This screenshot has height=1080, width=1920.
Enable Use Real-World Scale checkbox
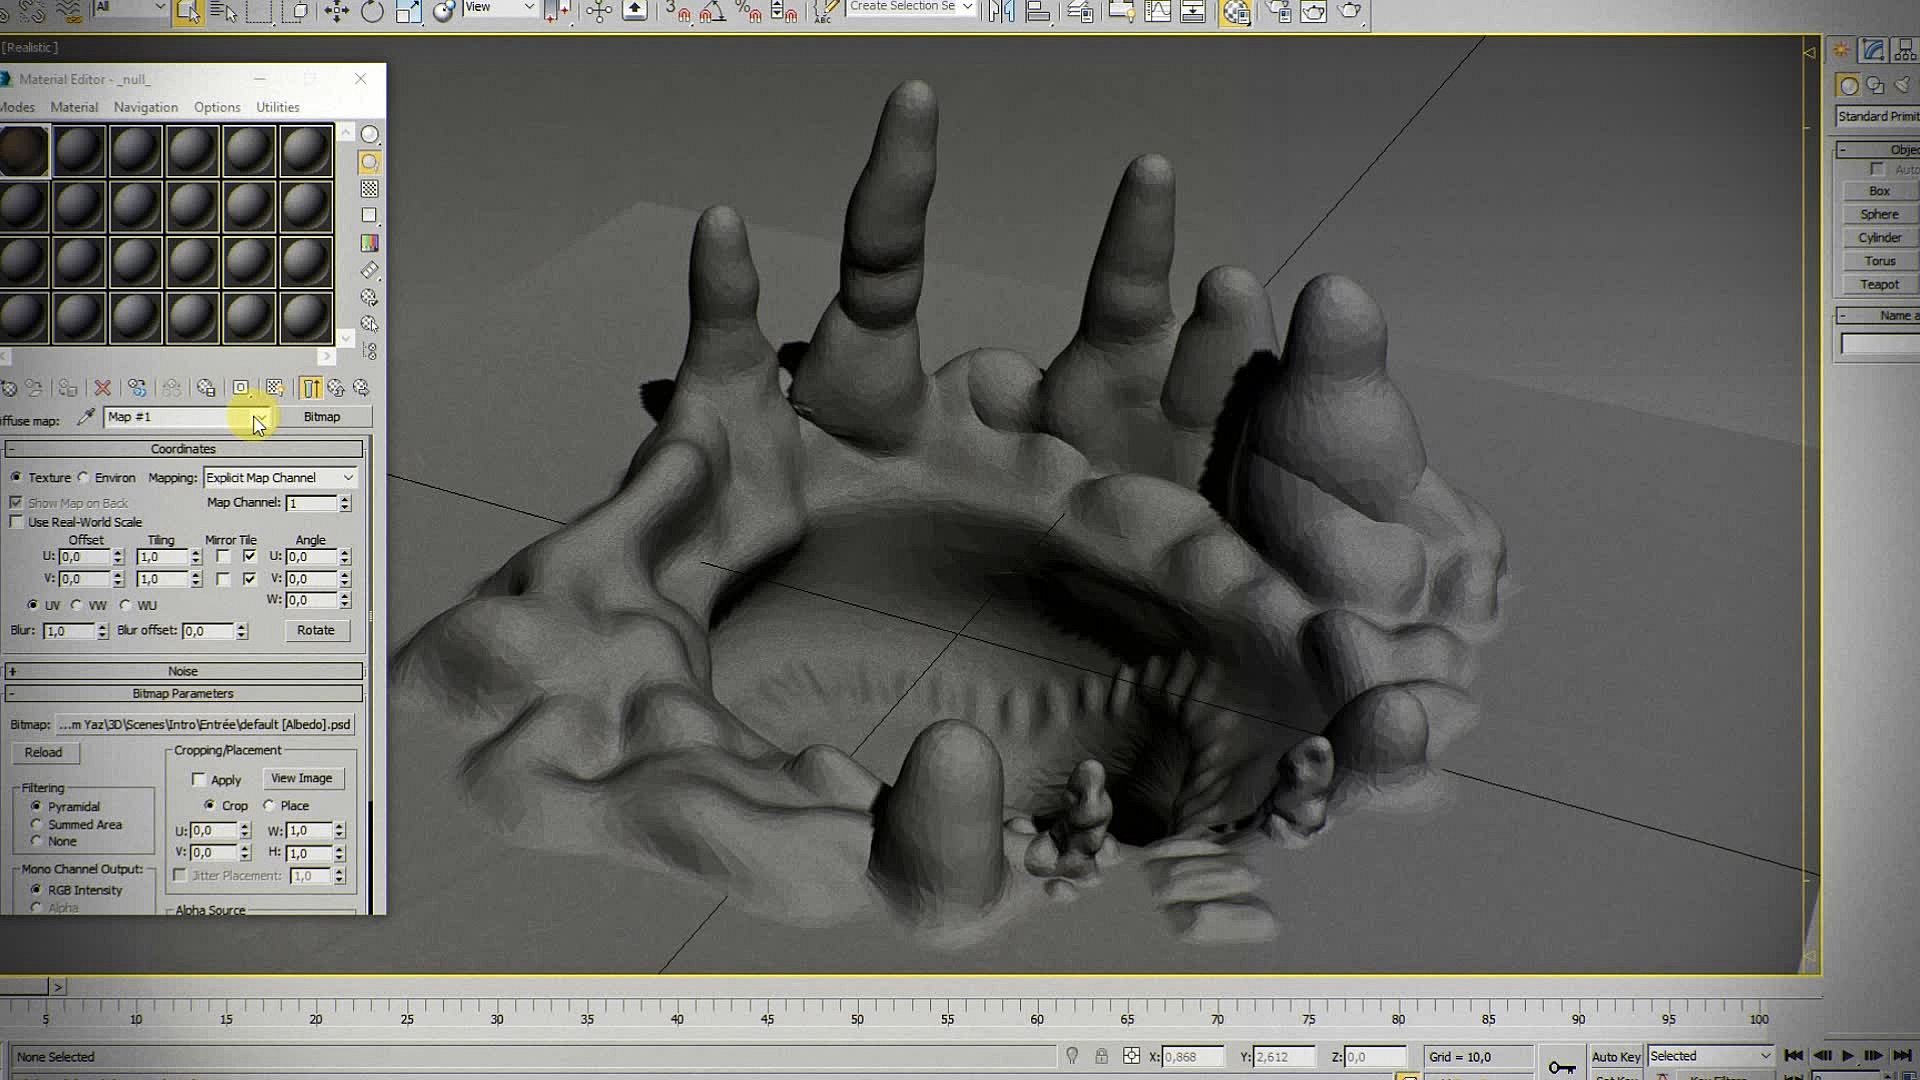coord(16,522)
